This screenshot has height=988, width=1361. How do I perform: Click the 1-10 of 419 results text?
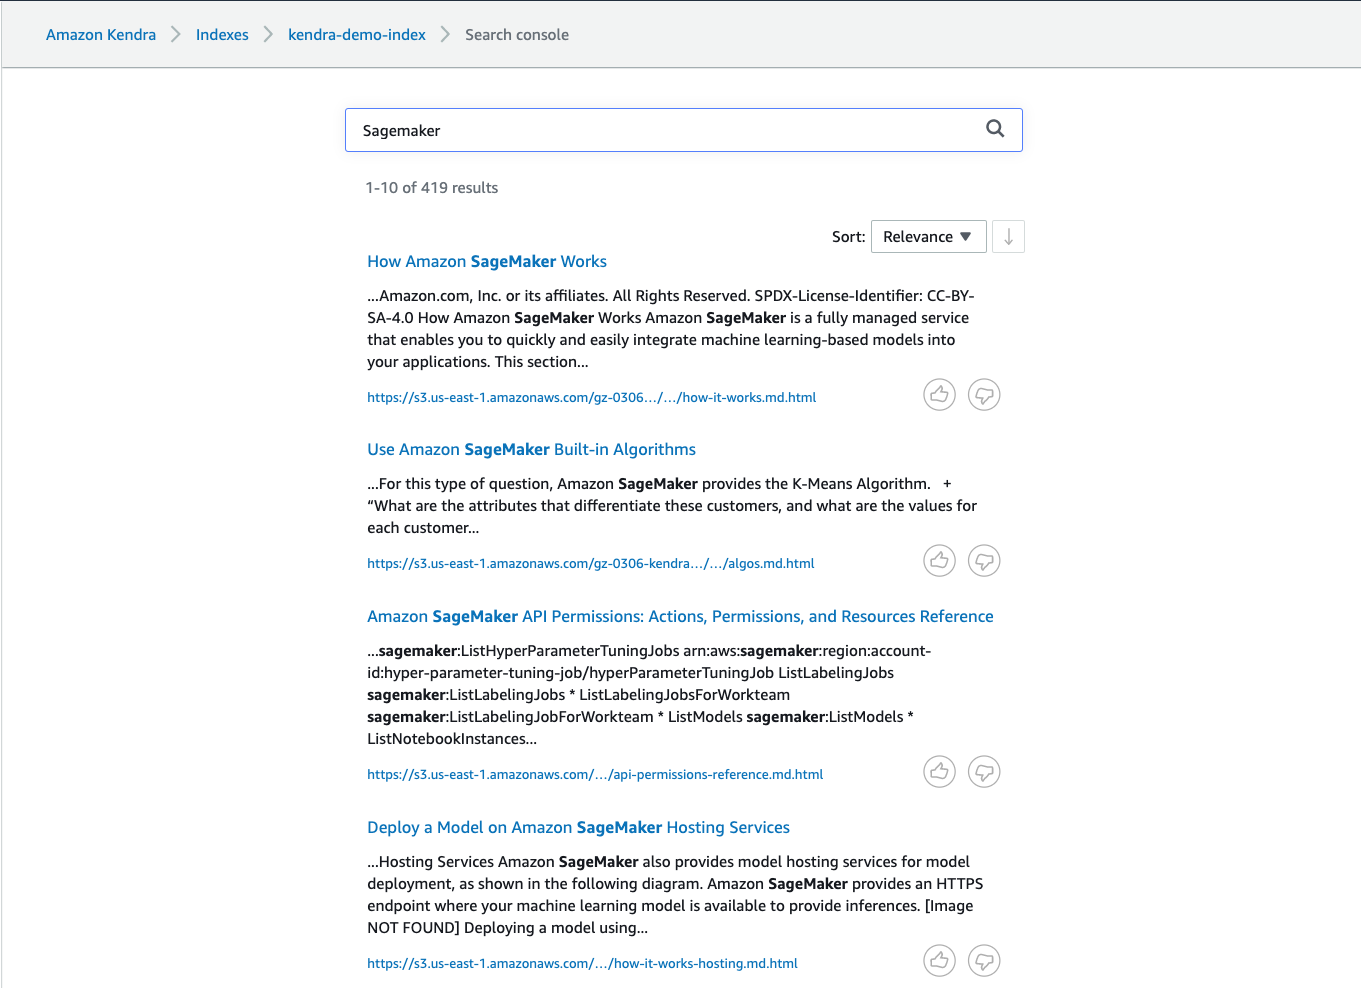click(x=432, y=188)
